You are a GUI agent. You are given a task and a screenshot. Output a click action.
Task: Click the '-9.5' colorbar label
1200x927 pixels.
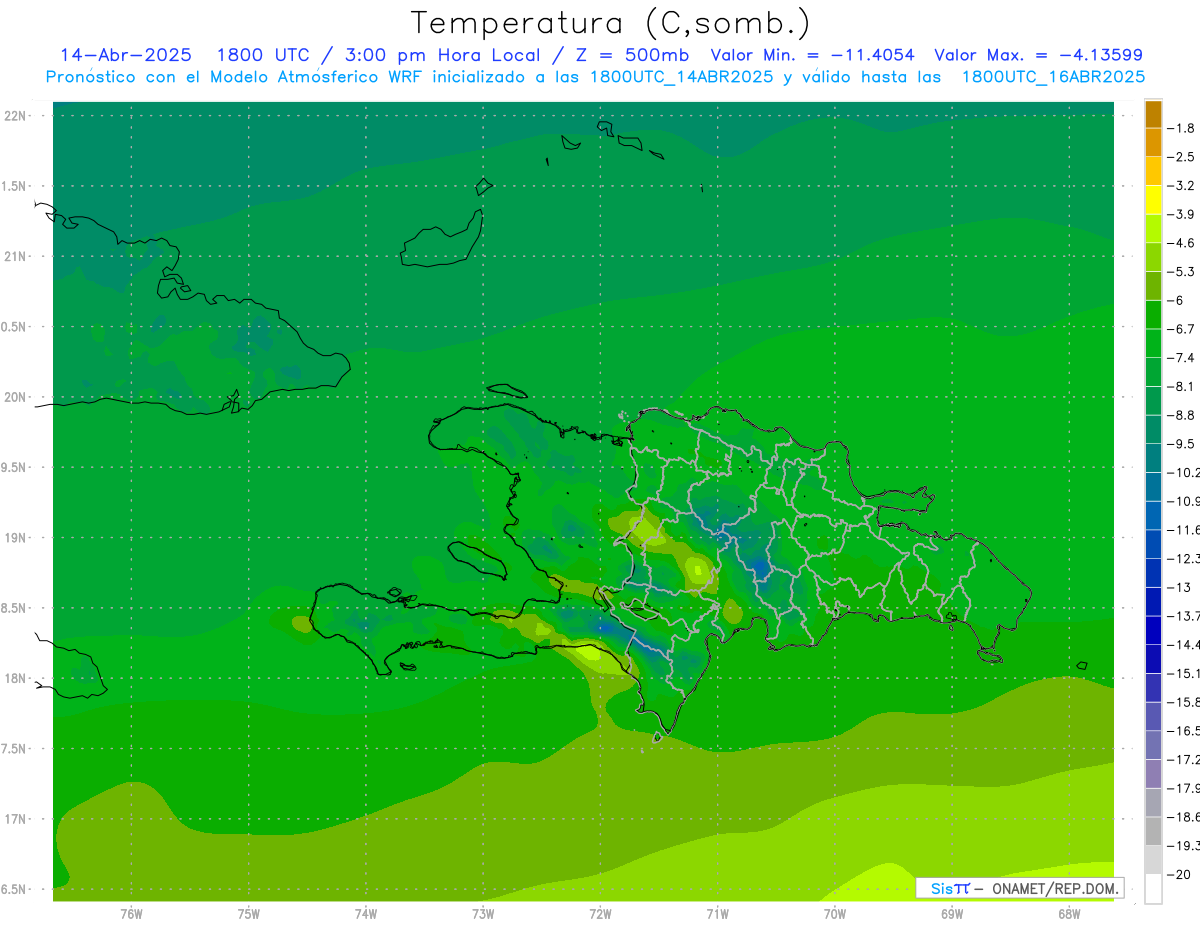[1181, 444]
